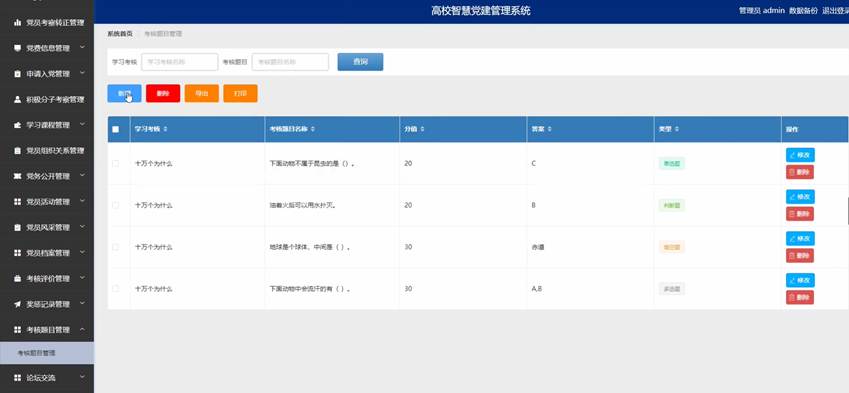Click the paper-plane icon beside 奖惩记录管理
849x393 pixels.
tap(17, 304)
